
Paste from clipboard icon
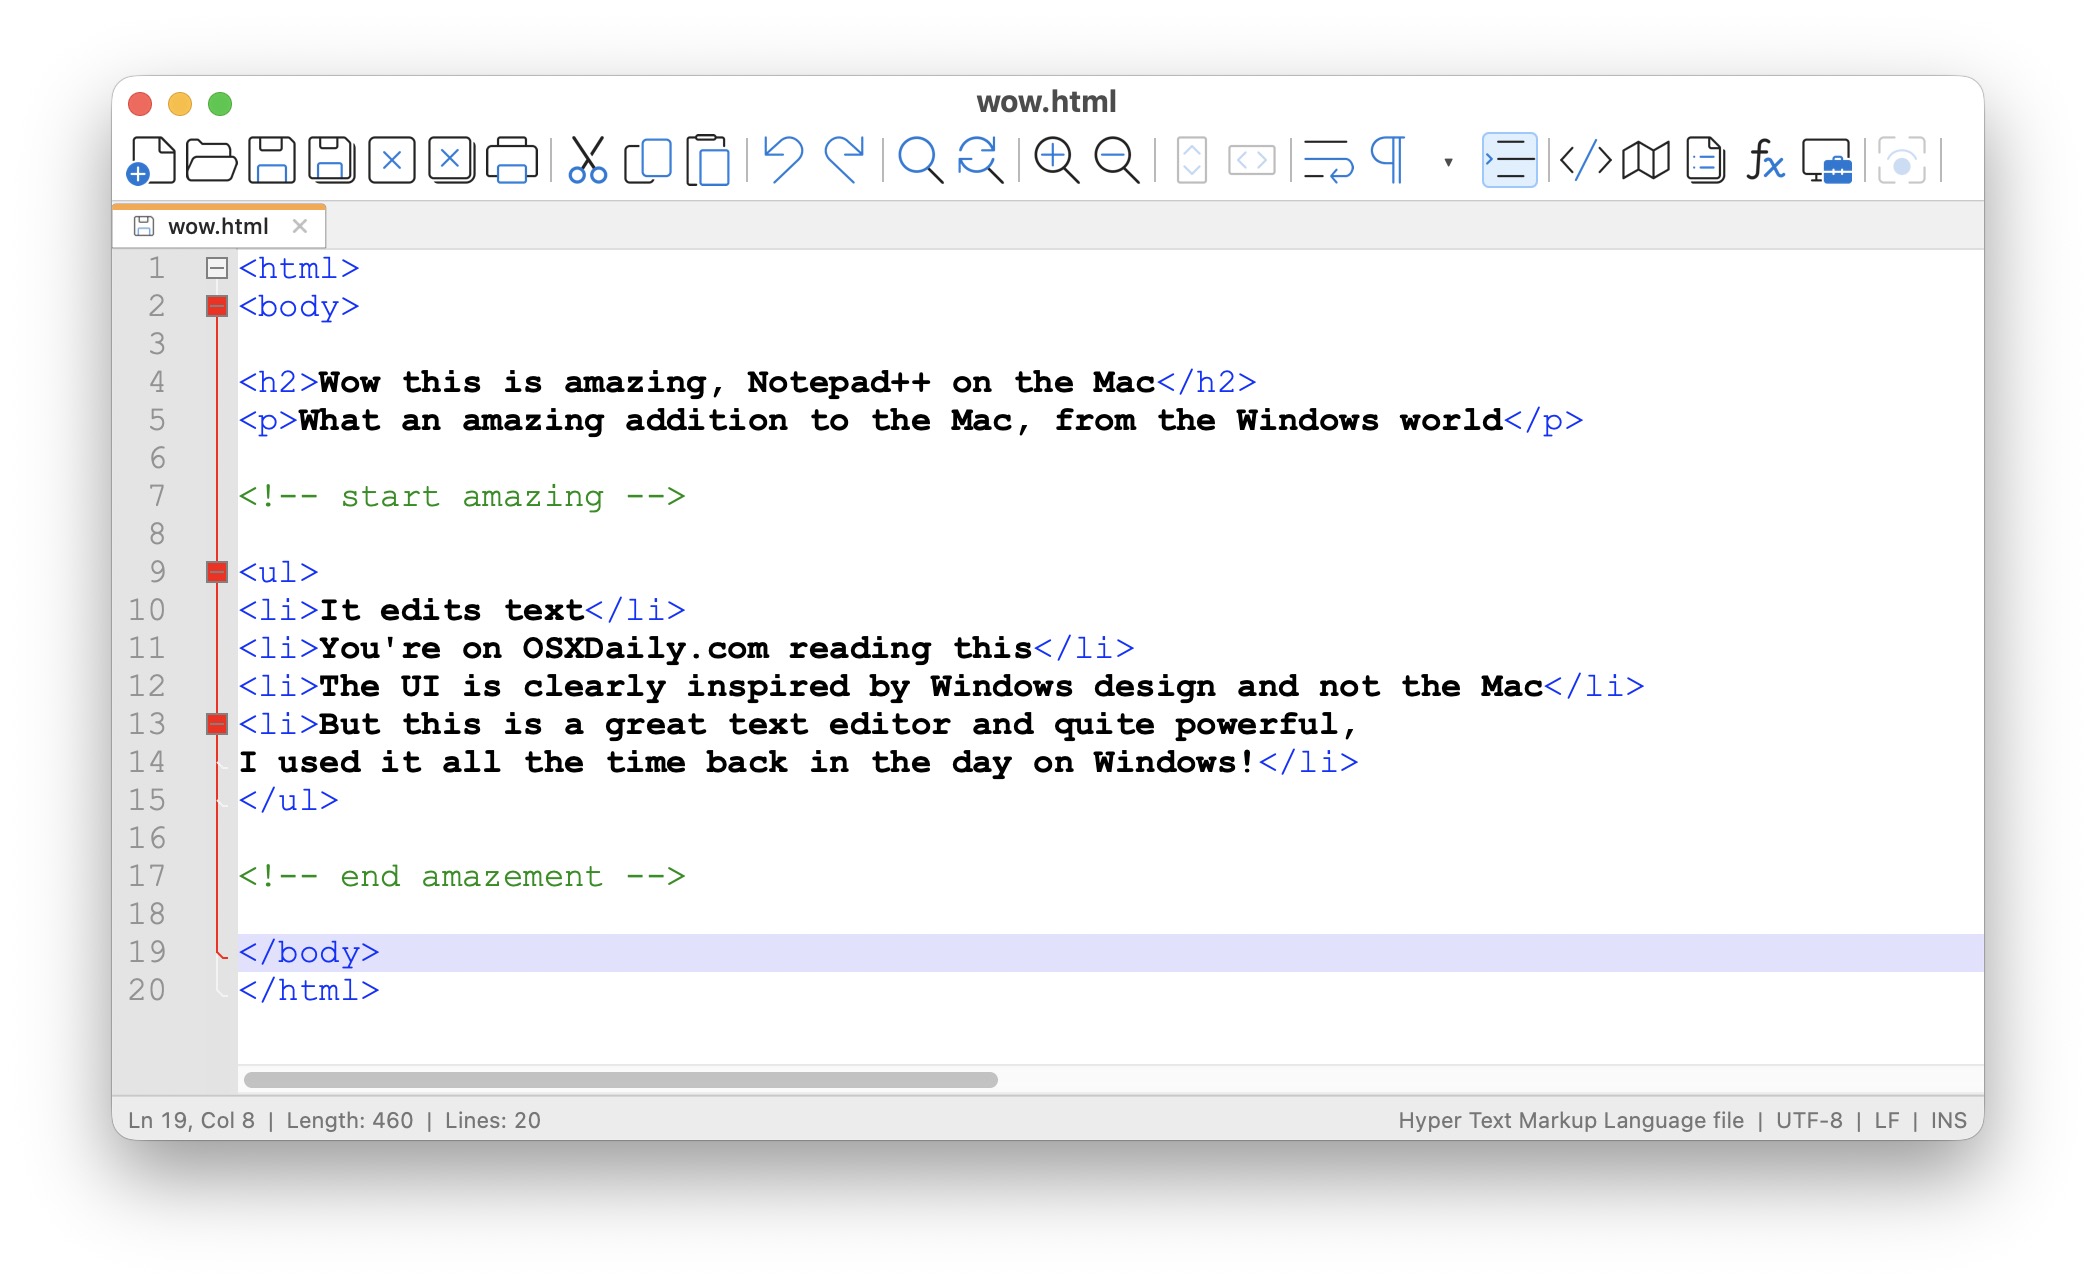[x=707, y=160]
